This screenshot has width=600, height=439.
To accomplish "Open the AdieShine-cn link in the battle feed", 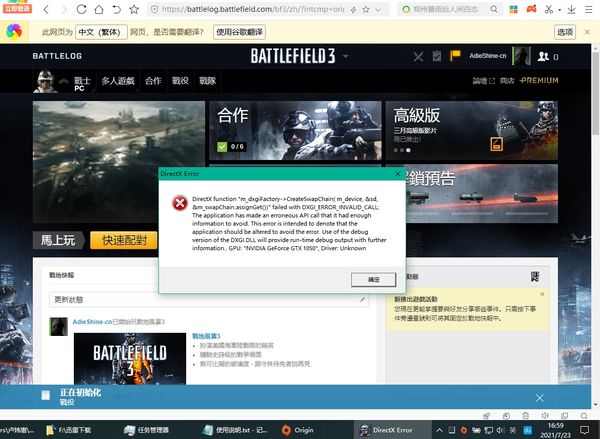I will coord(92,322).
